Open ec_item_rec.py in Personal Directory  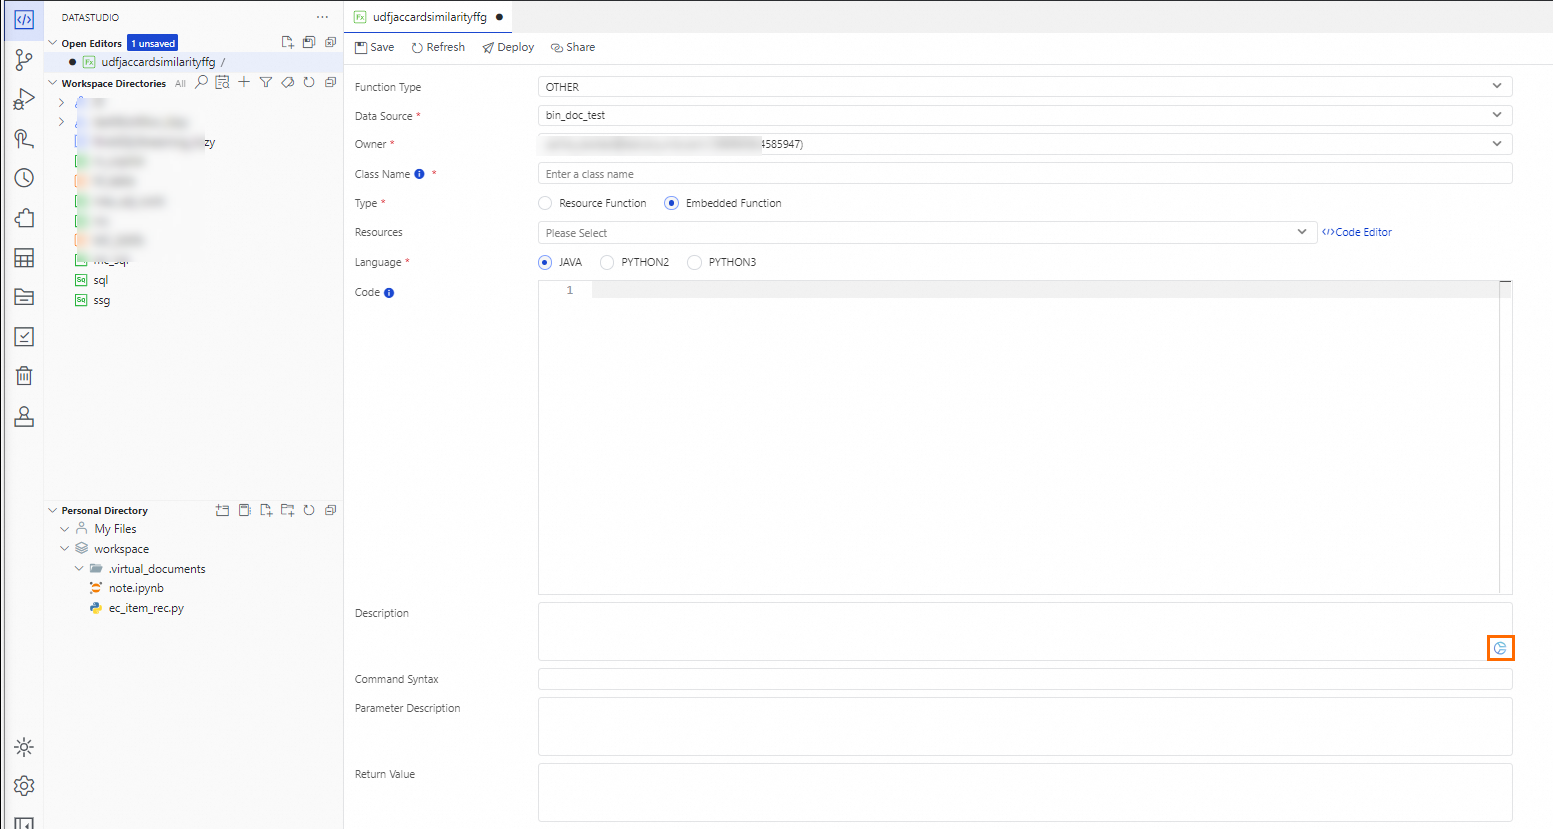point(146,608)
